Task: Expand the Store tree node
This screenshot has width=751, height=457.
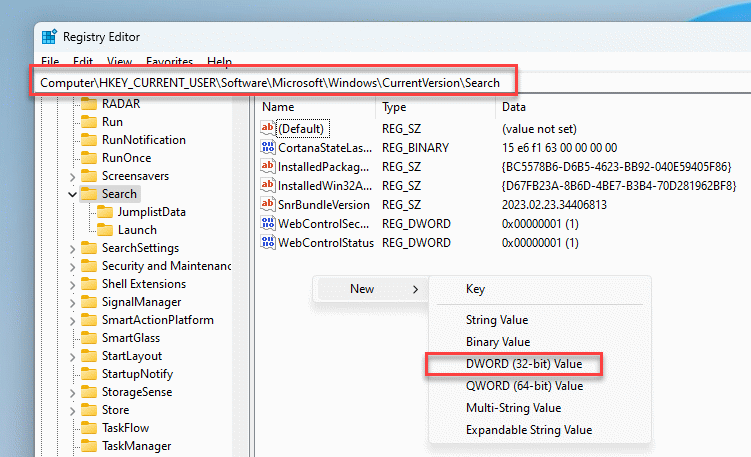Action: click(72, 411)
